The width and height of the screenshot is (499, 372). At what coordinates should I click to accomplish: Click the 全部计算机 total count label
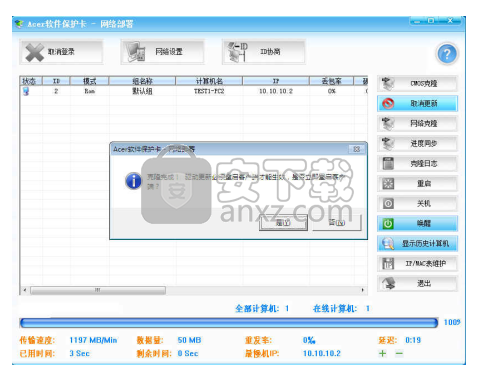(257, 309)
